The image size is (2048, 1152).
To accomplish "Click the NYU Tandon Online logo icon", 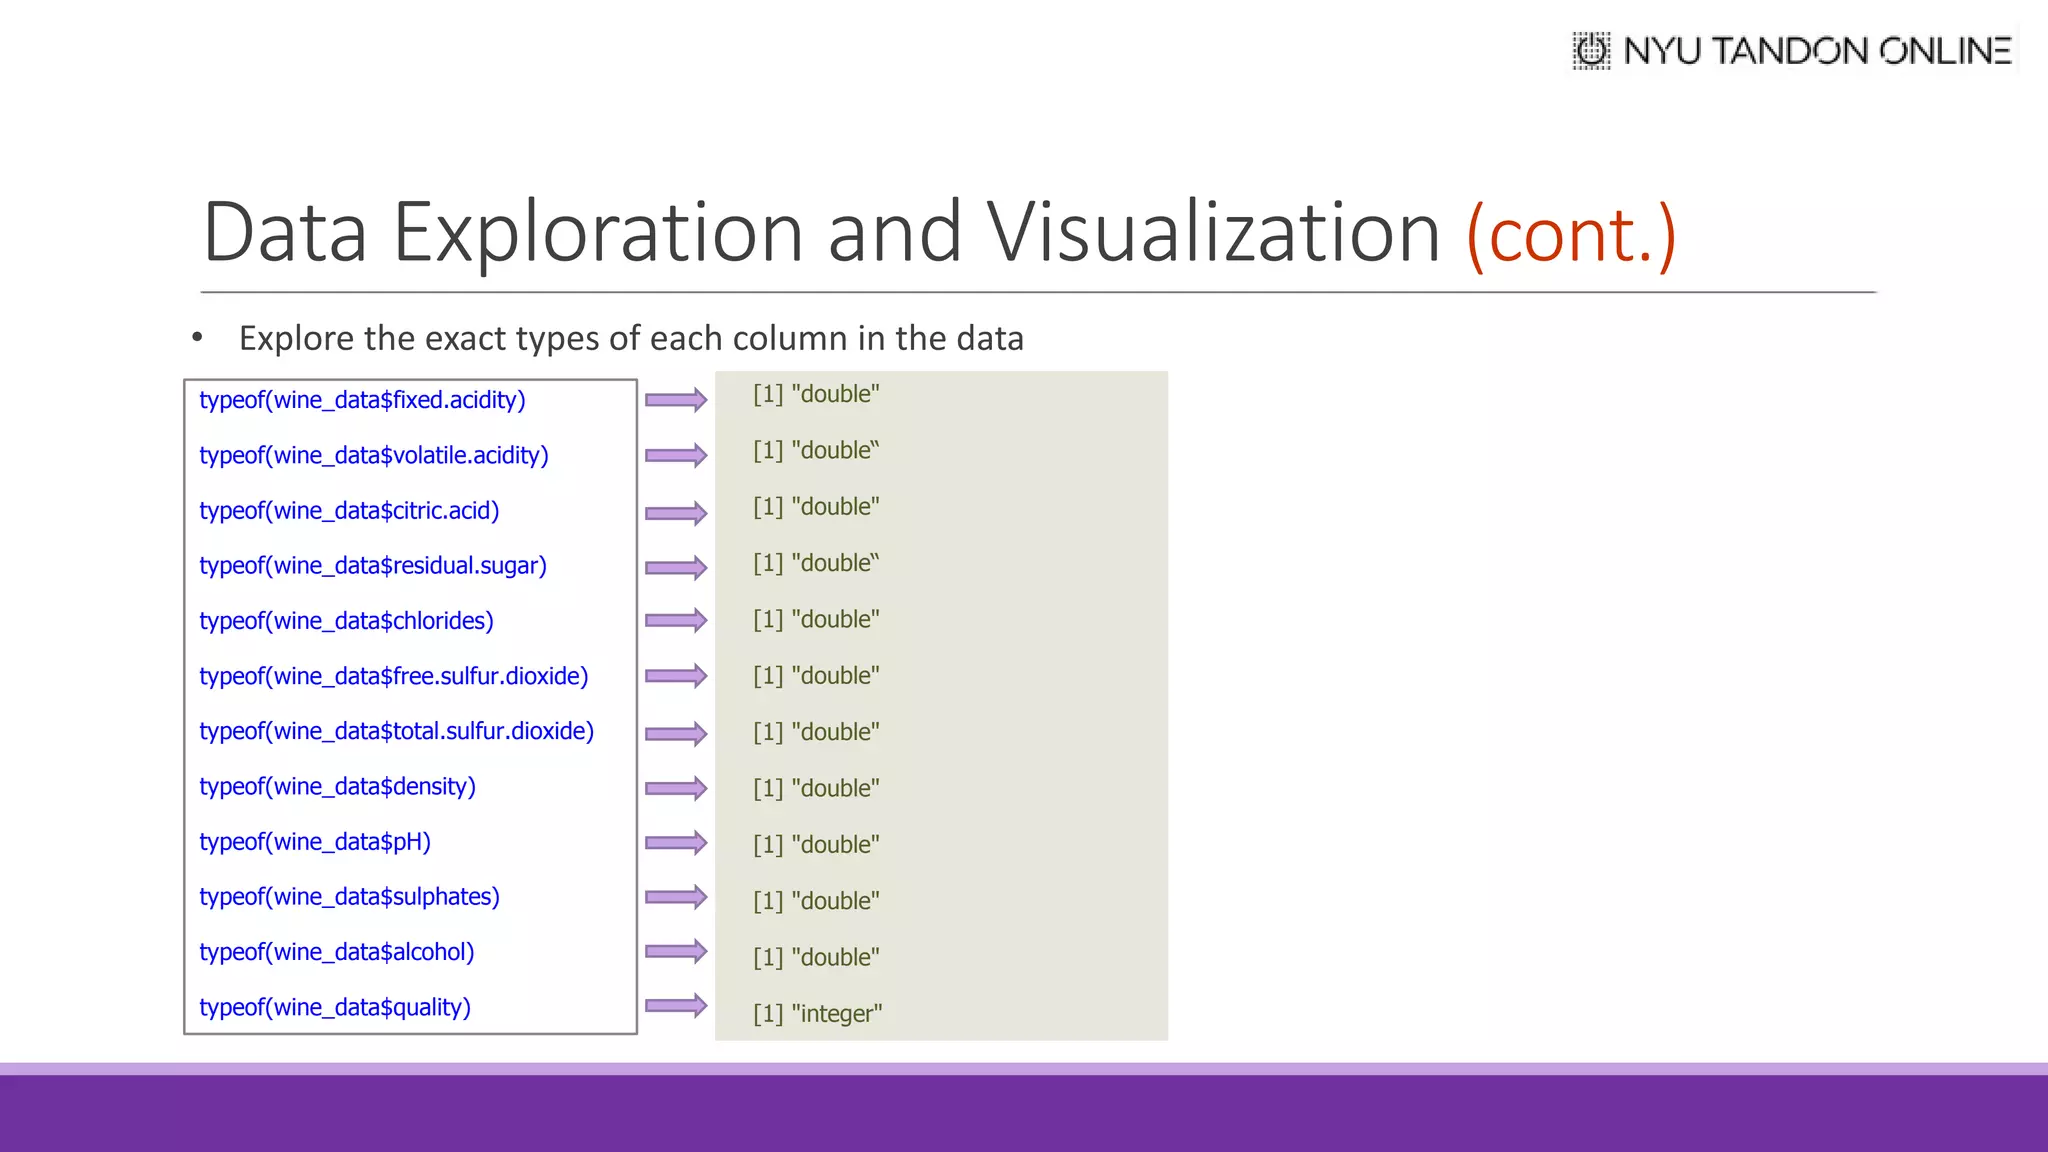I will (x=1591, y=50).
